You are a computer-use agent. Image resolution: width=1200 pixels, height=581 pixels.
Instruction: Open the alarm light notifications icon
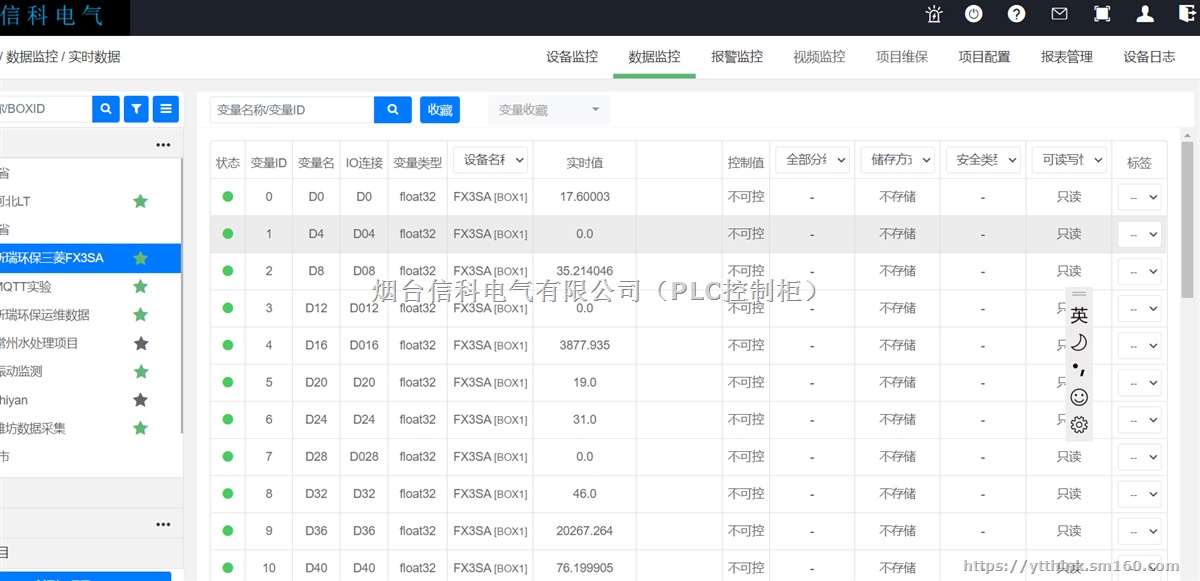coord(934,14)
